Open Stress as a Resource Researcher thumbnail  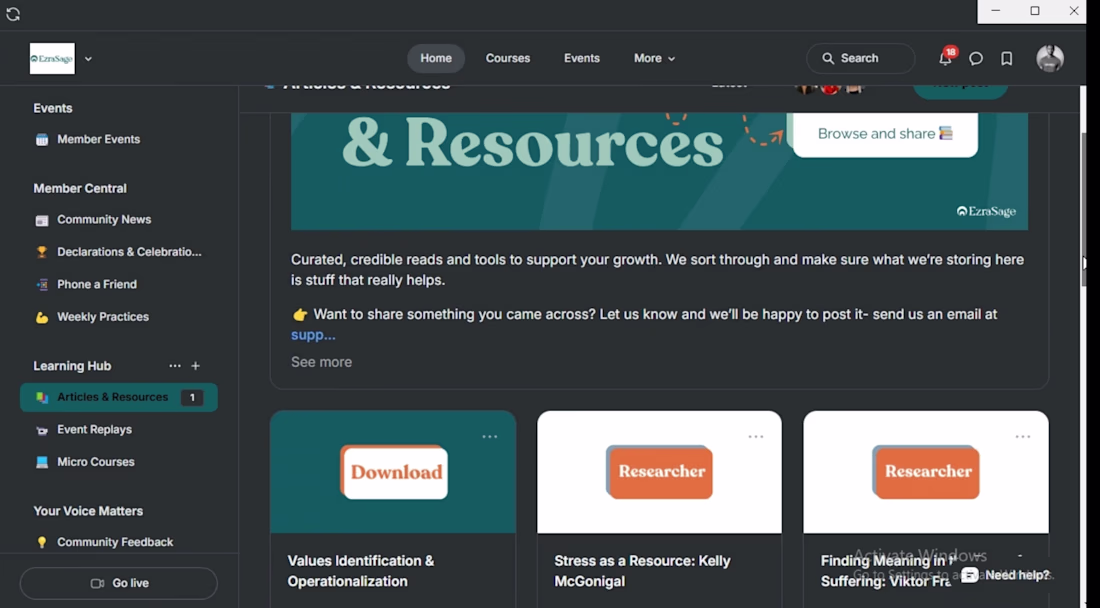(659, 472)
